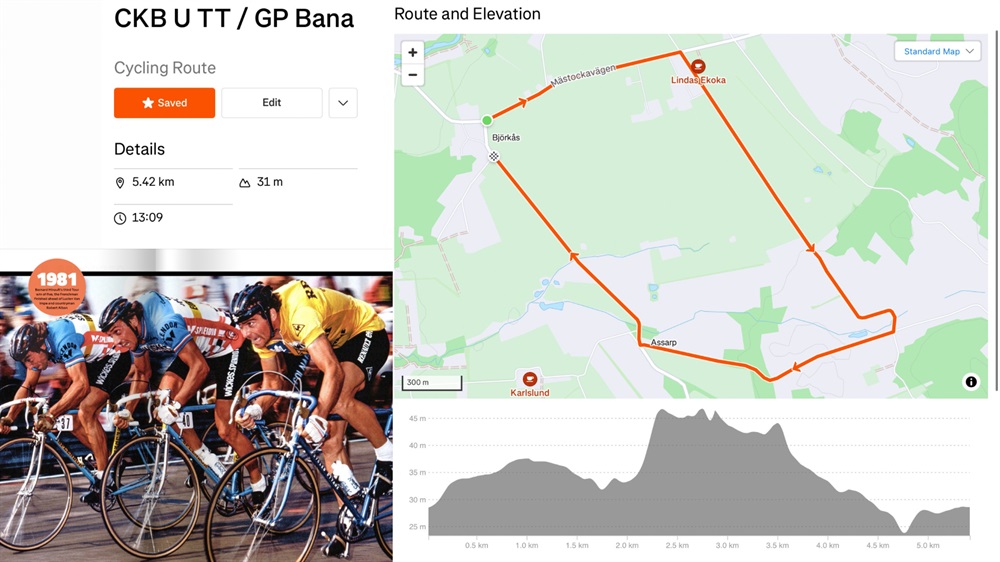Image resolution: width=1000 pixels, height=562 pixels.
Task: Click the Karlslund cafe marker
Action: point(529,379)
